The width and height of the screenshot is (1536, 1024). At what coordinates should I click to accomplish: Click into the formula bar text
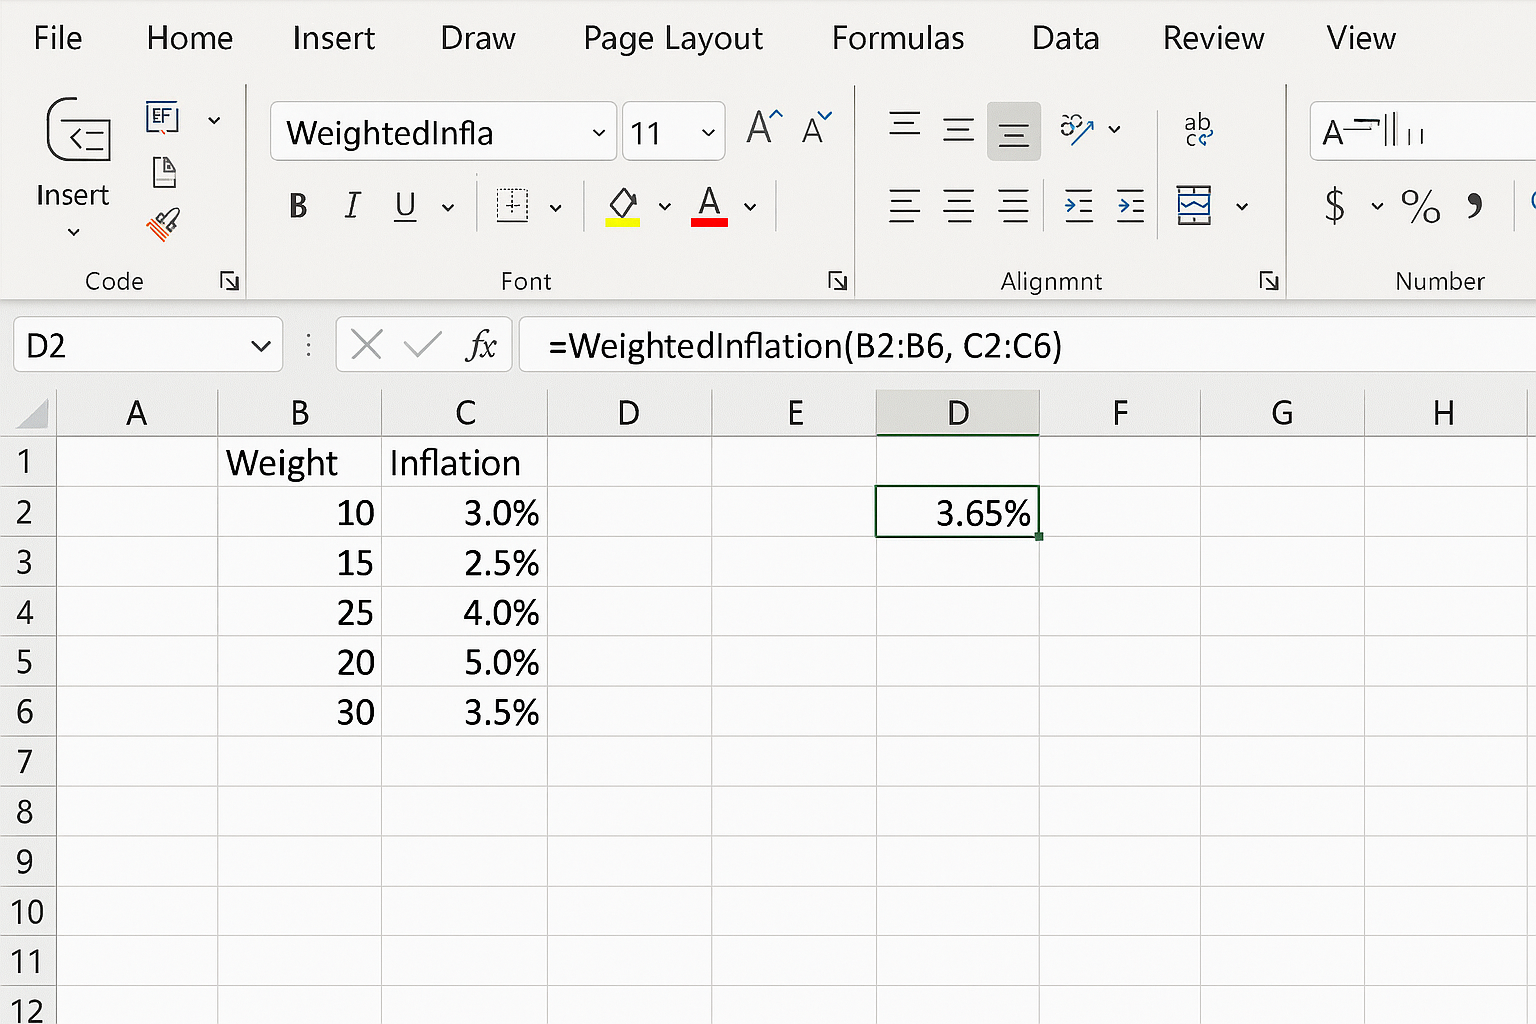[x=805, y=346]
